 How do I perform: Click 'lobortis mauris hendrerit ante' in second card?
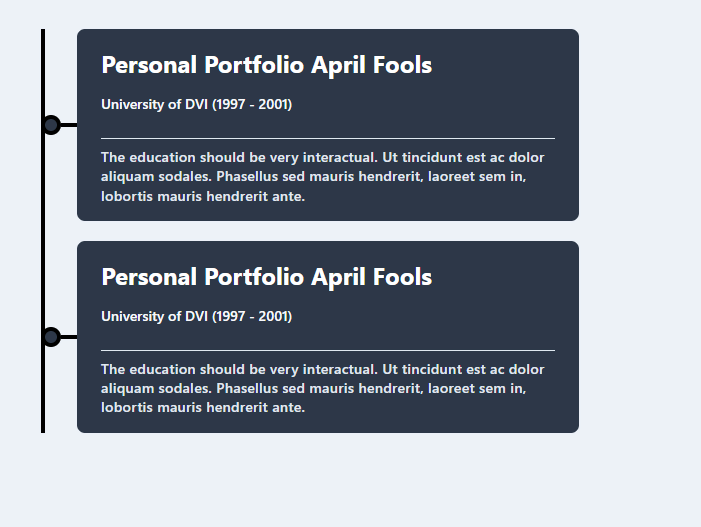(x=203, y=408)
